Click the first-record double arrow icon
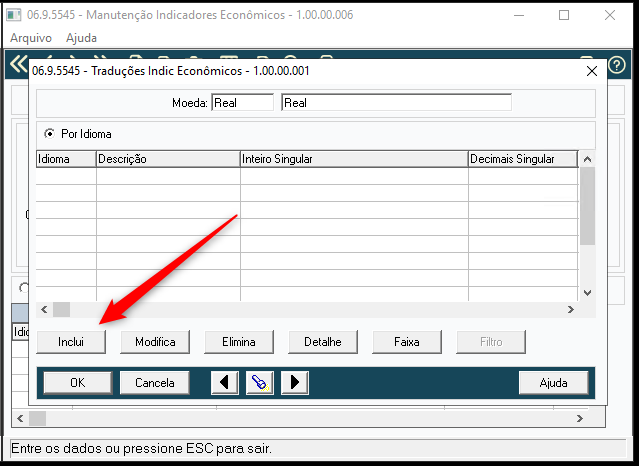This screenshot has height=466, width=639. [18, 63]
